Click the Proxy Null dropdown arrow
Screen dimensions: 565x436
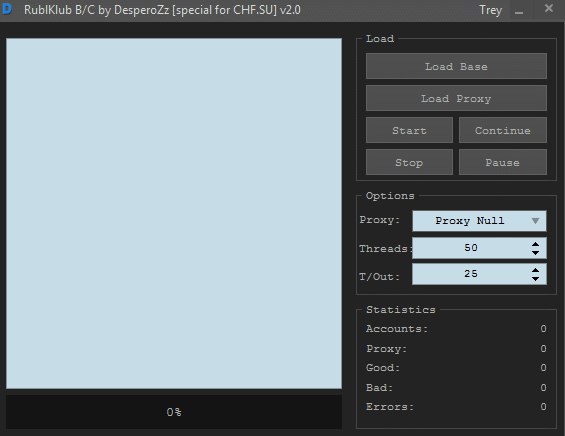535,221
